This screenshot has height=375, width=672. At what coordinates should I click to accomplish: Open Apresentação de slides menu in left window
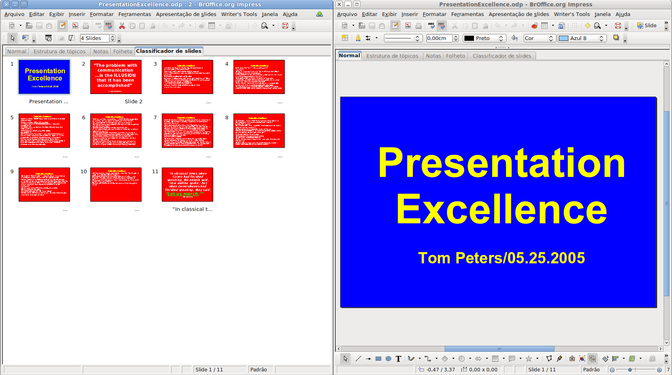(x=186, y=14)
